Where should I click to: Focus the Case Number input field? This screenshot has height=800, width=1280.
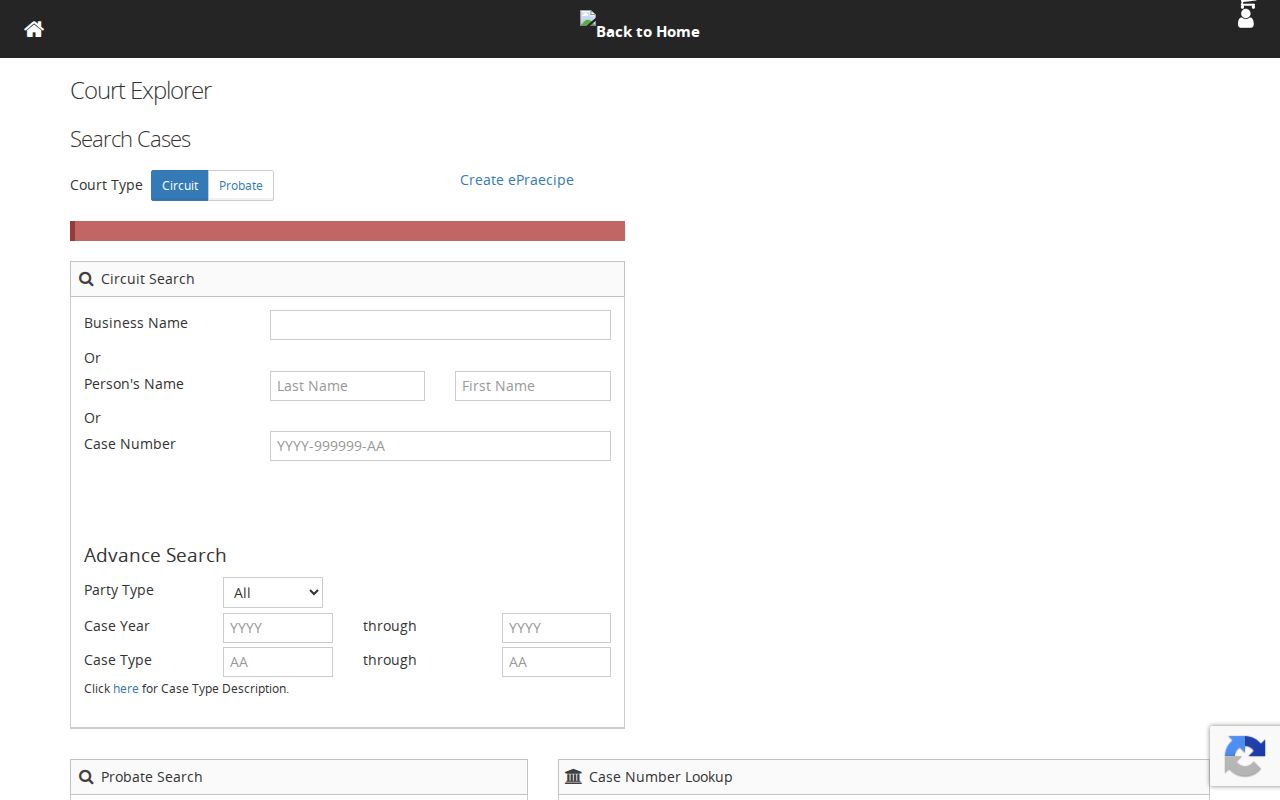[x=440, y=446]
